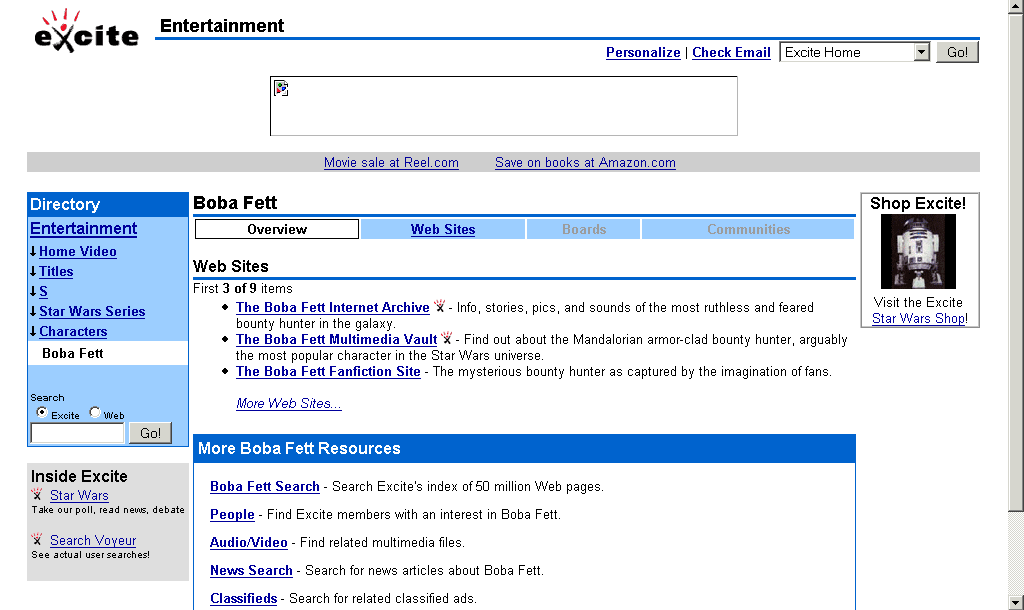The height and width of the screenshot is (610, 1024).
Task: Click the down arrow beside Home Video
Action: pyautogui.click(x=33, y=251)
